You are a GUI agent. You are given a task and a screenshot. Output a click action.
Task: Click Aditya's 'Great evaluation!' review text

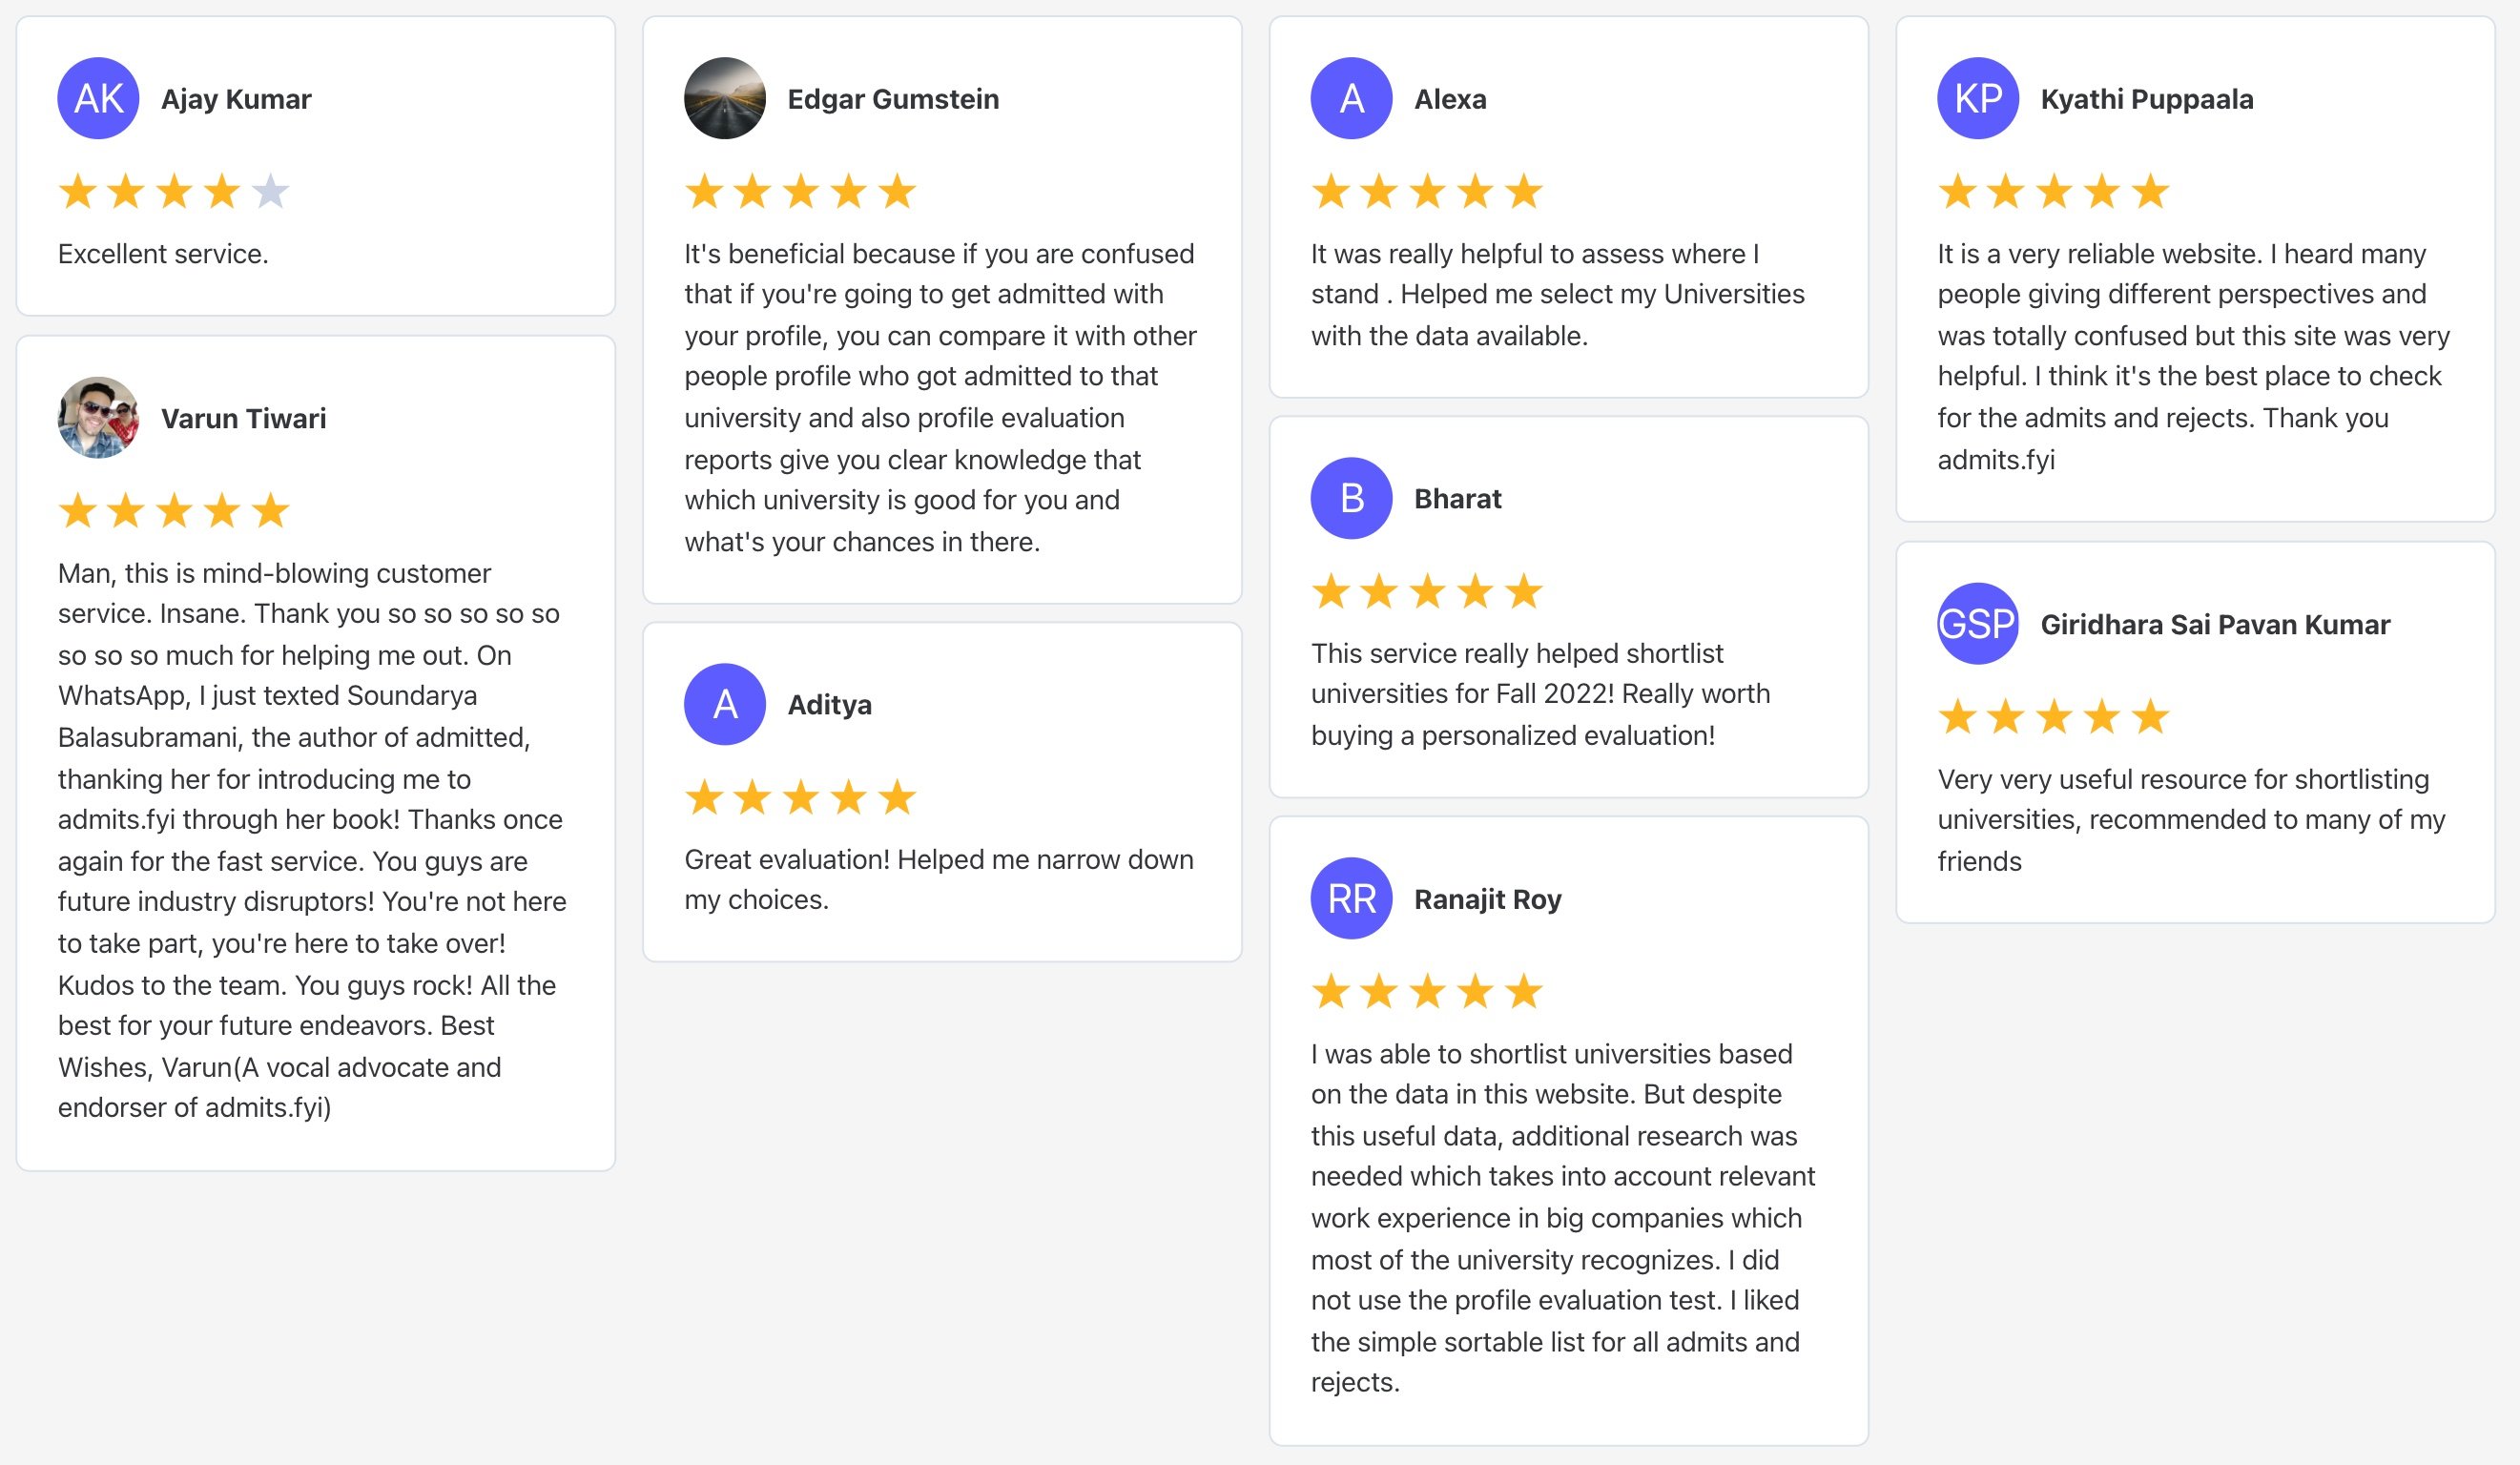click(939, 879)
